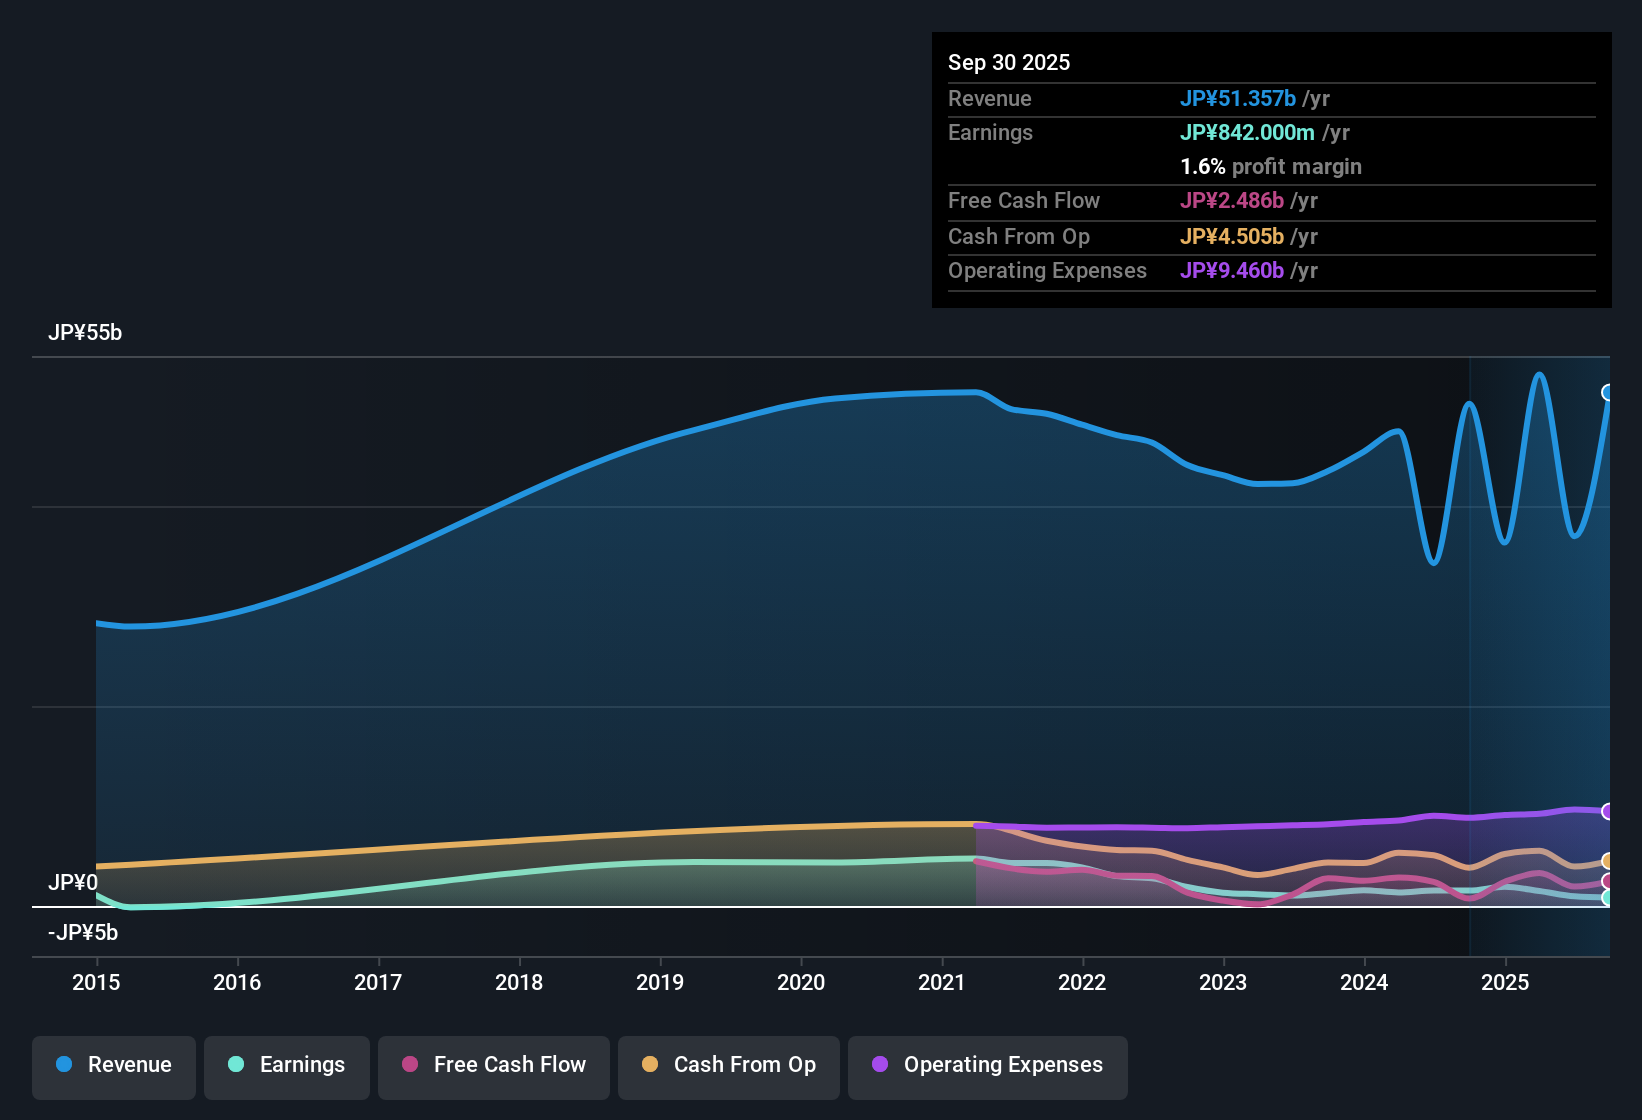Disable the Free Cash Flow line from the legend

[x=493, y=1065]
